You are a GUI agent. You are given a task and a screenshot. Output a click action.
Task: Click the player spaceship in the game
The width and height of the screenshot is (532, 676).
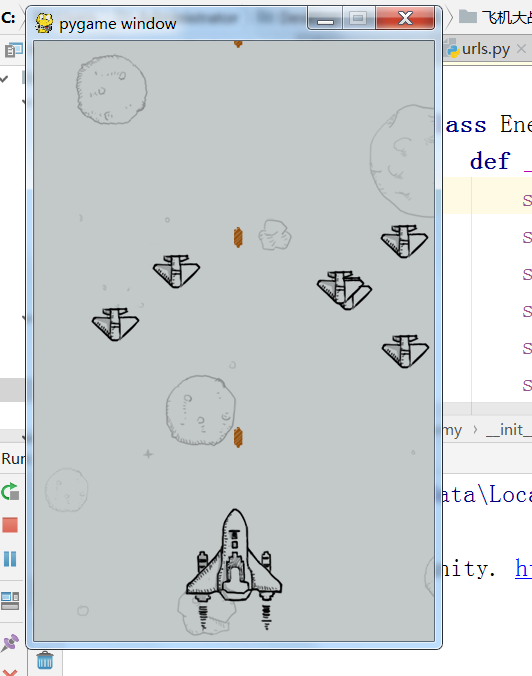[x=234, y=558]
